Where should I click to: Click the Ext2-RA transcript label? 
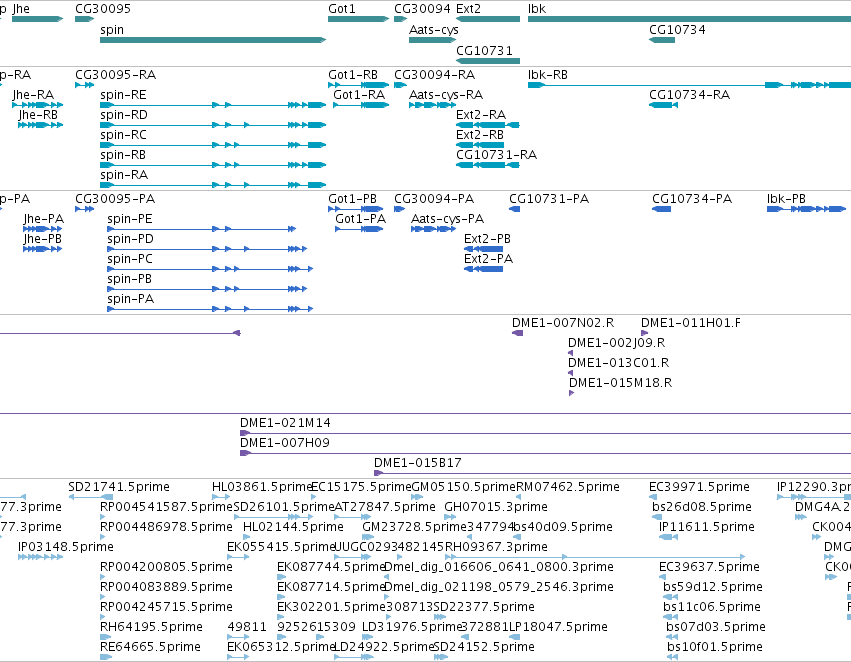point(481,114)
